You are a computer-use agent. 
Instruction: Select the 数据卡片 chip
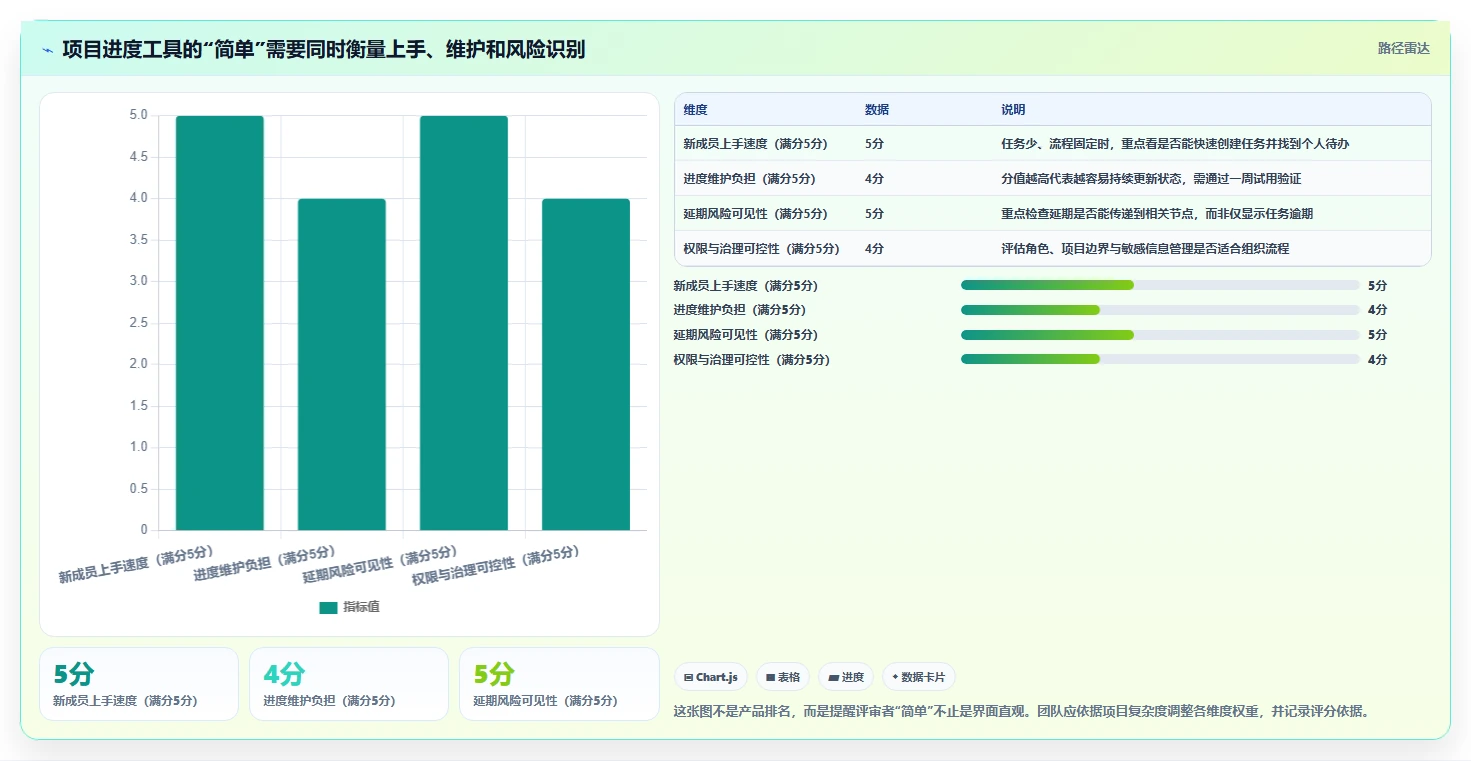point(918,677)
